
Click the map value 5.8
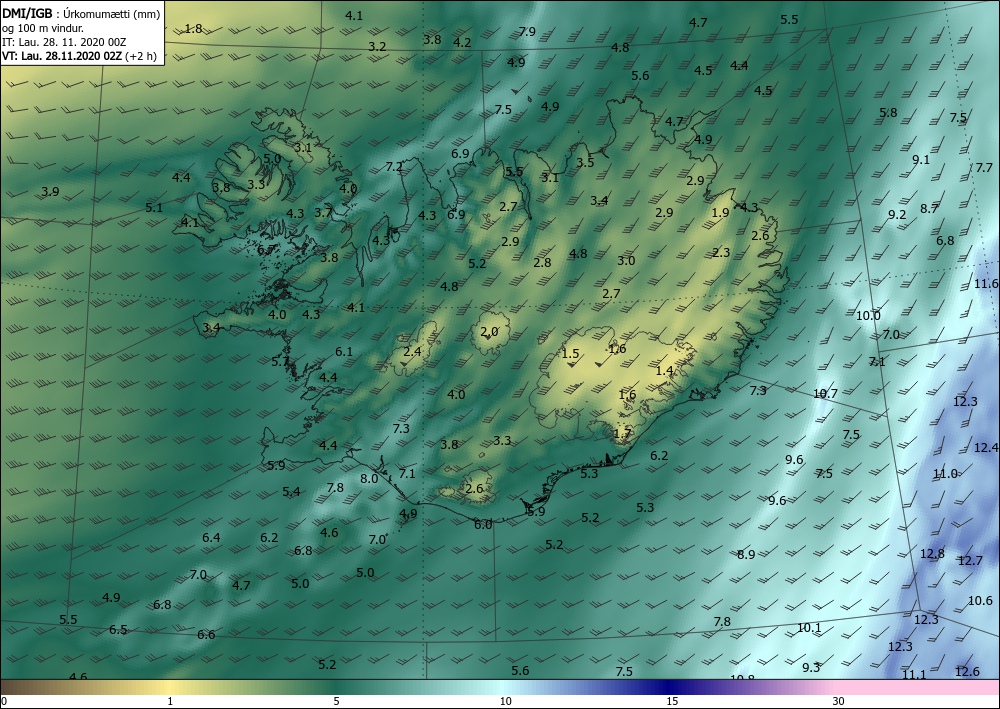click(888, 113)
